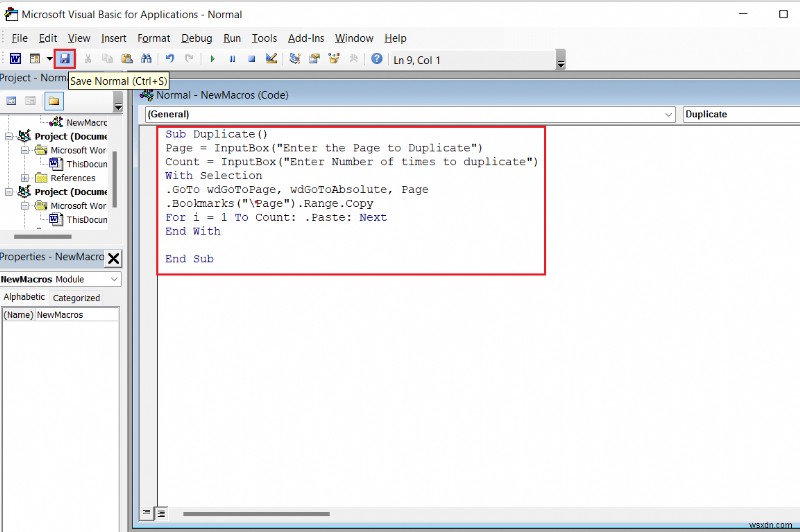Switch to the Categorized properties tab
This screenshot has height=532, width=800.
pos(76,298)
